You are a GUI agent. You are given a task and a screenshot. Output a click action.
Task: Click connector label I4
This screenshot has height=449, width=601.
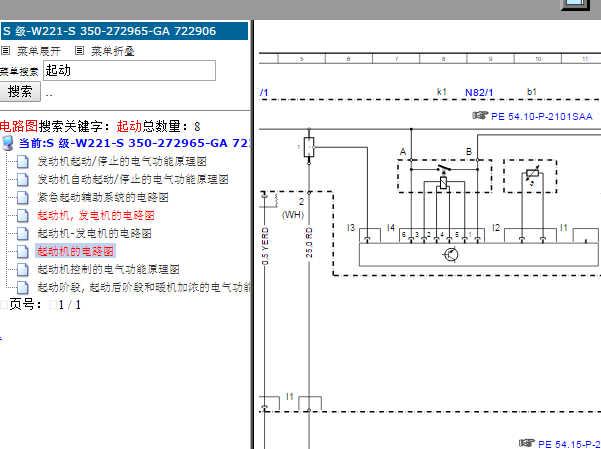pyautogui.click(x=391, y=228)
